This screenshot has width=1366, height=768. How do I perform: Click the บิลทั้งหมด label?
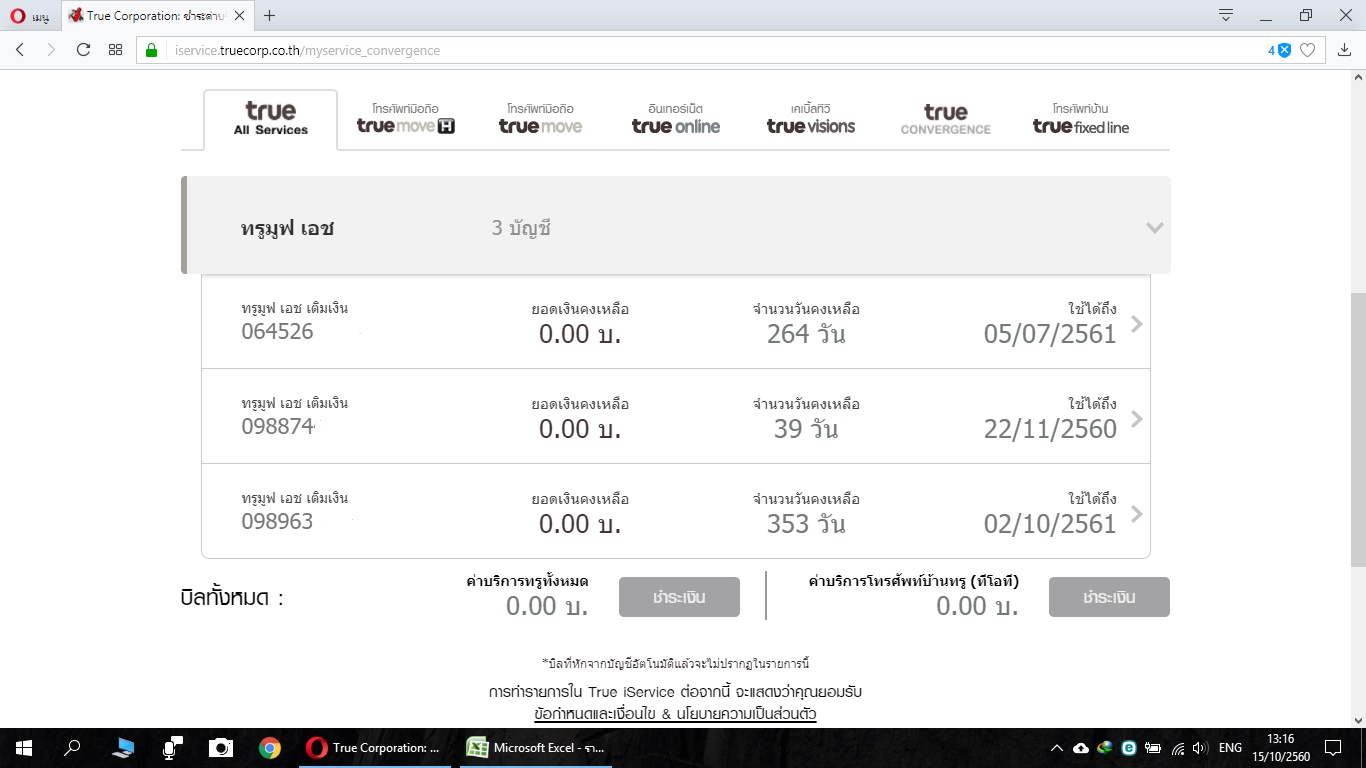[232, 598]
